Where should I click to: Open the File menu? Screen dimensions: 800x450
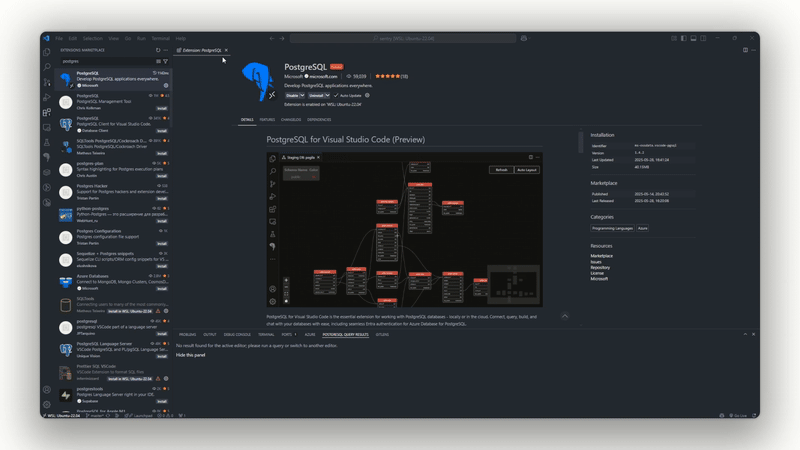pyautogui.click(x=59, y=38)
